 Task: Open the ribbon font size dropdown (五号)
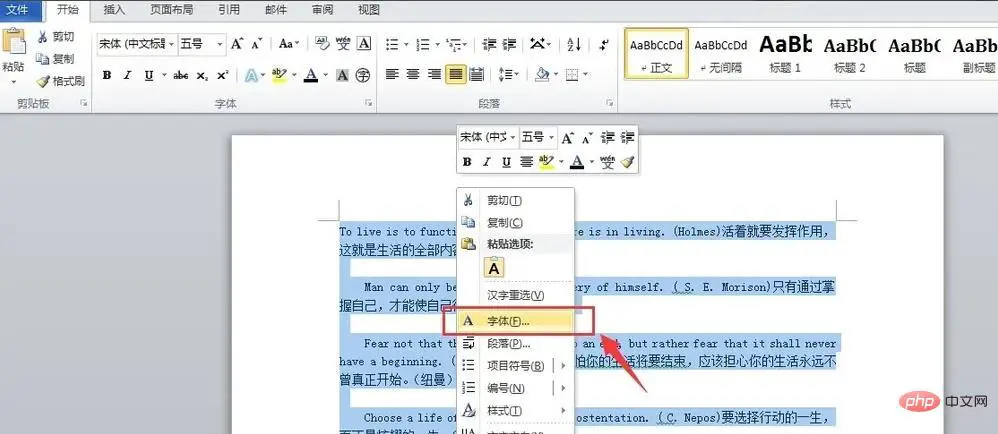(x=220, y=44)
